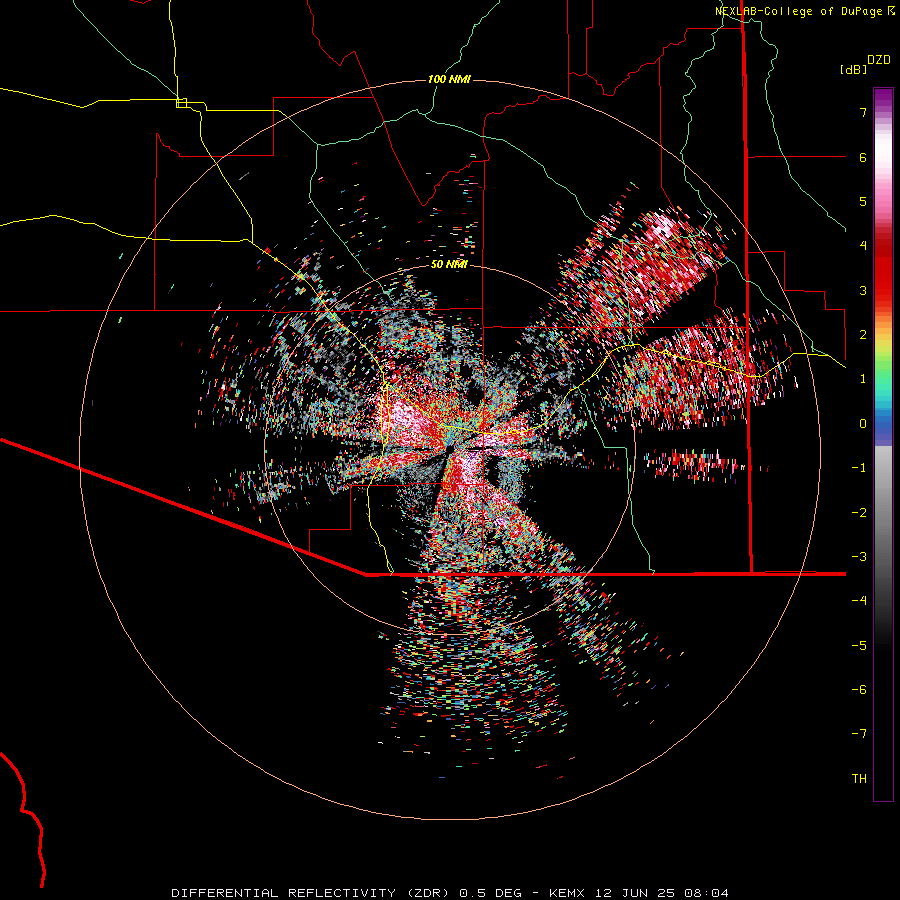
Task: Click the 50 NMI range ring label
Action: 449,265
